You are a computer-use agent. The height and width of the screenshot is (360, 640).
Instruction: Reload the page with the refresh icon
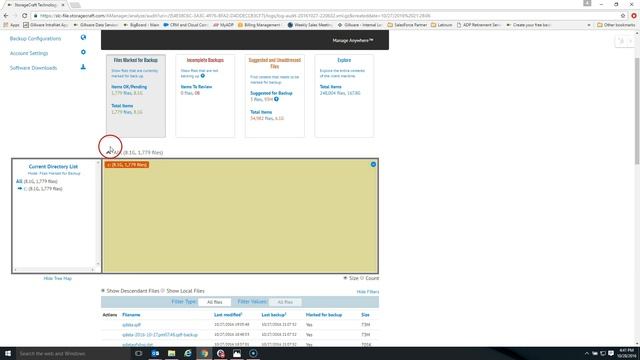[x=24, y=16]
